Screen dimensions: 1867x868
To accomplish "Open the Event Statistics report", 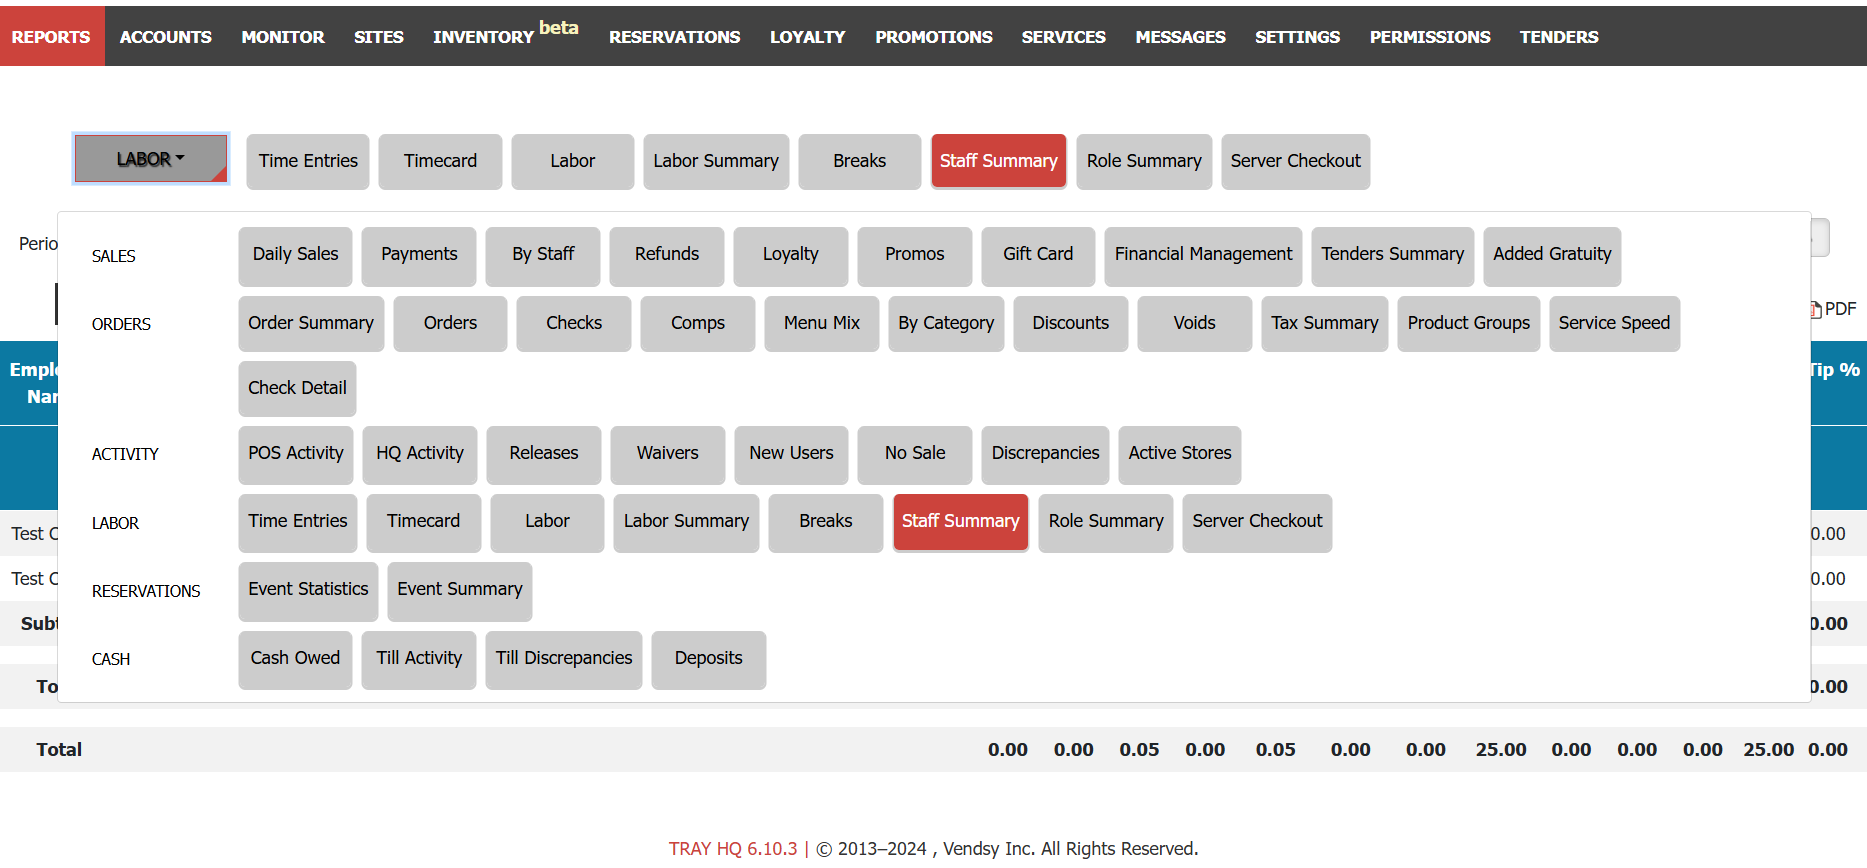I will pyautogui.click(x=308, y=590).
